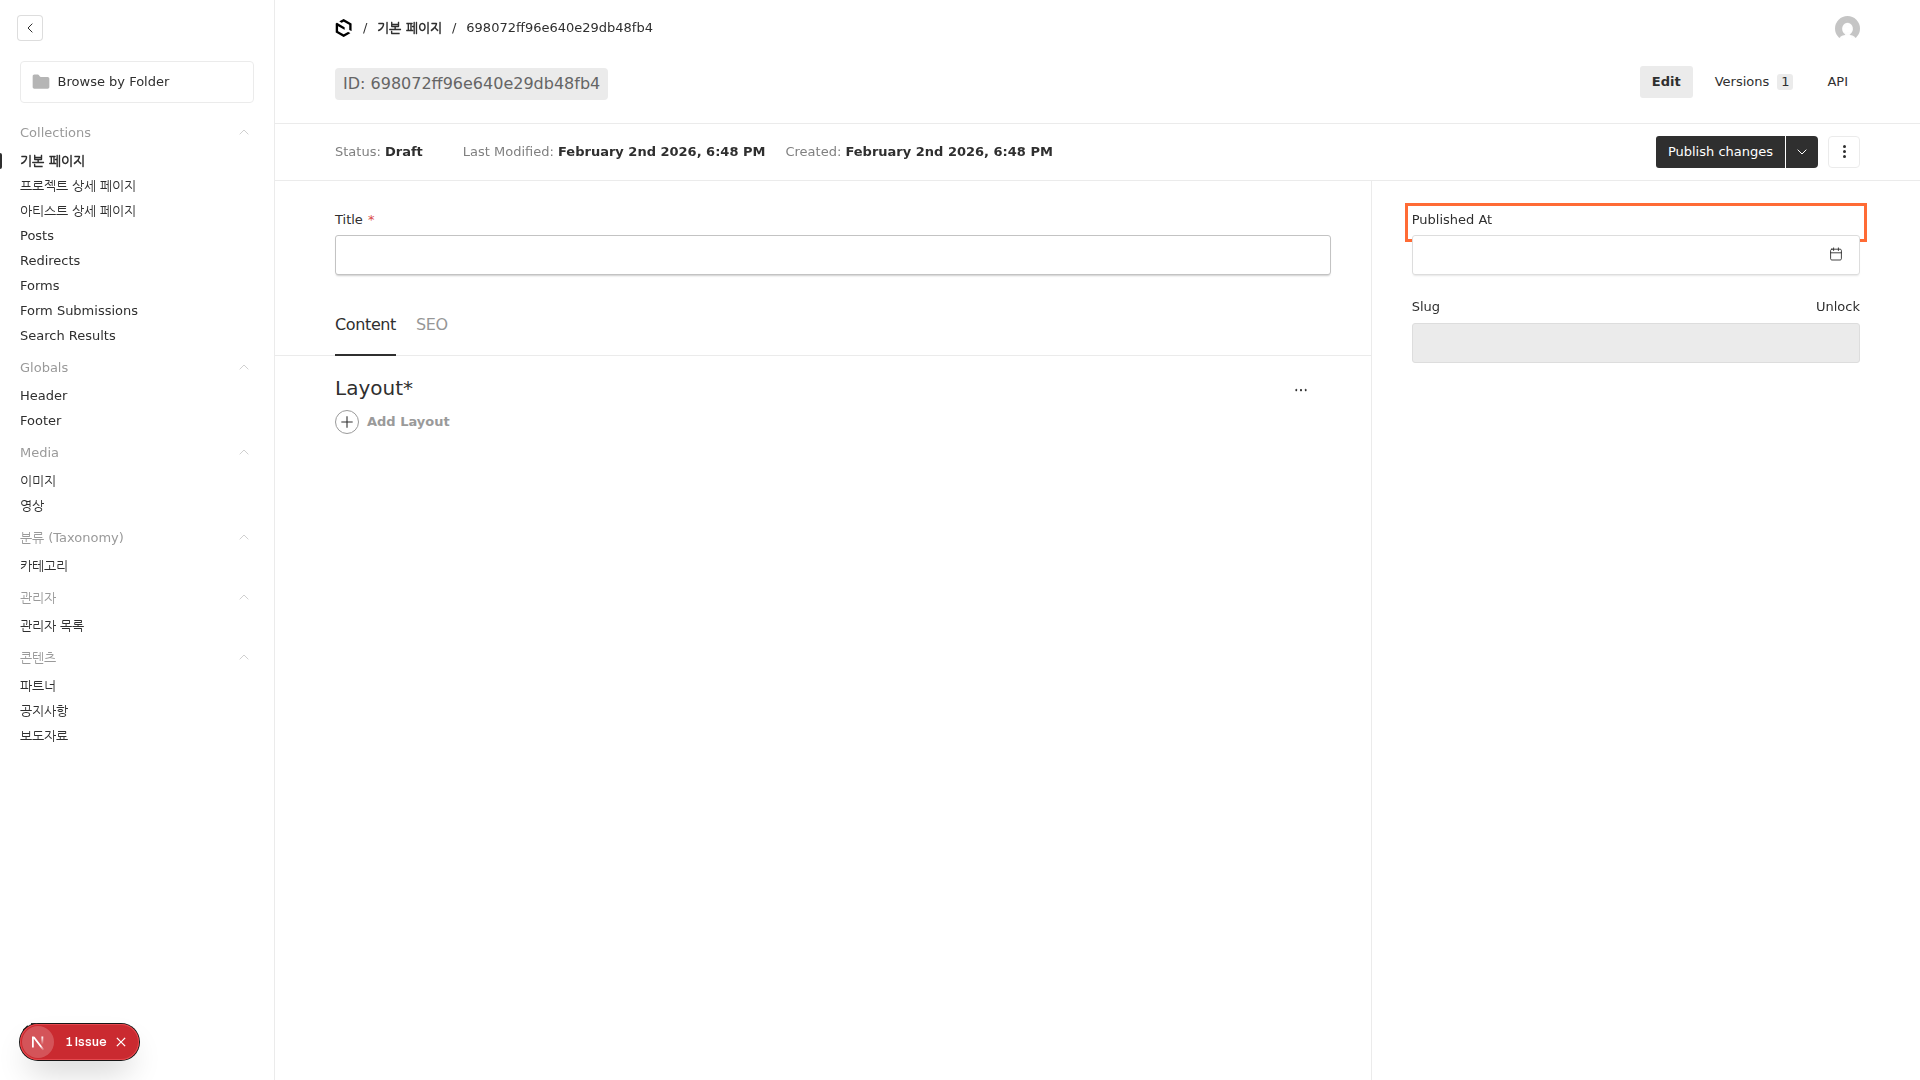The height and width of the screenshot is (1080, 1920).
Task: Dismiss the 1 Issue badge
Action: click(121, 1042)
